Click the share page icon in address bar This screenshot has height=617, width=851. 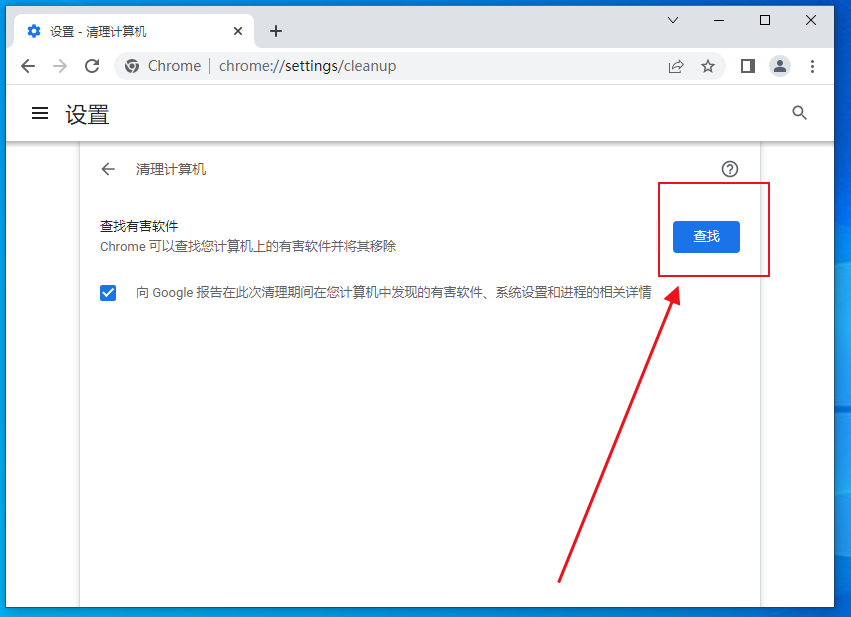click(676, 66)
